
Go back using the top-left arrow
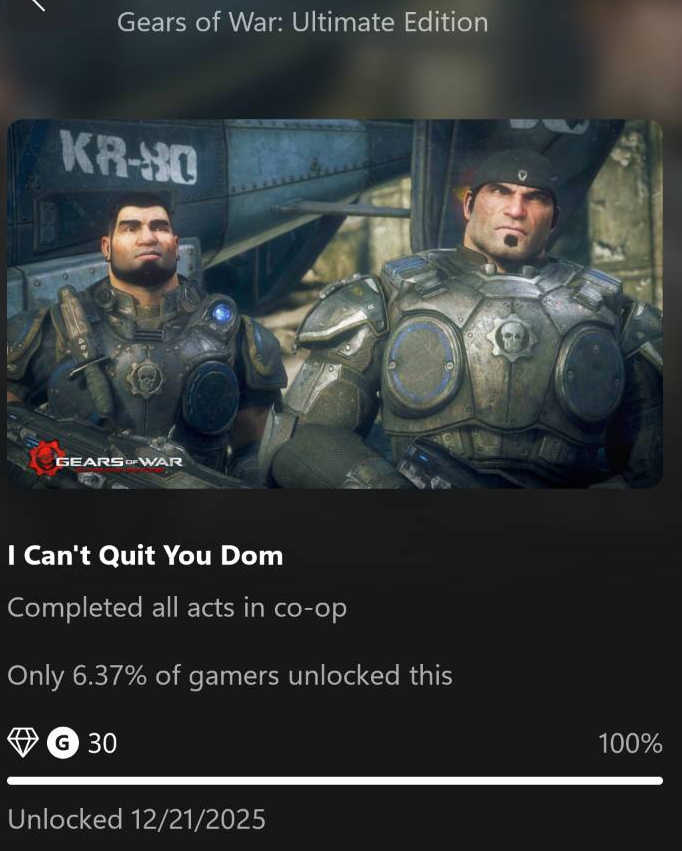[x=39, y=4]
